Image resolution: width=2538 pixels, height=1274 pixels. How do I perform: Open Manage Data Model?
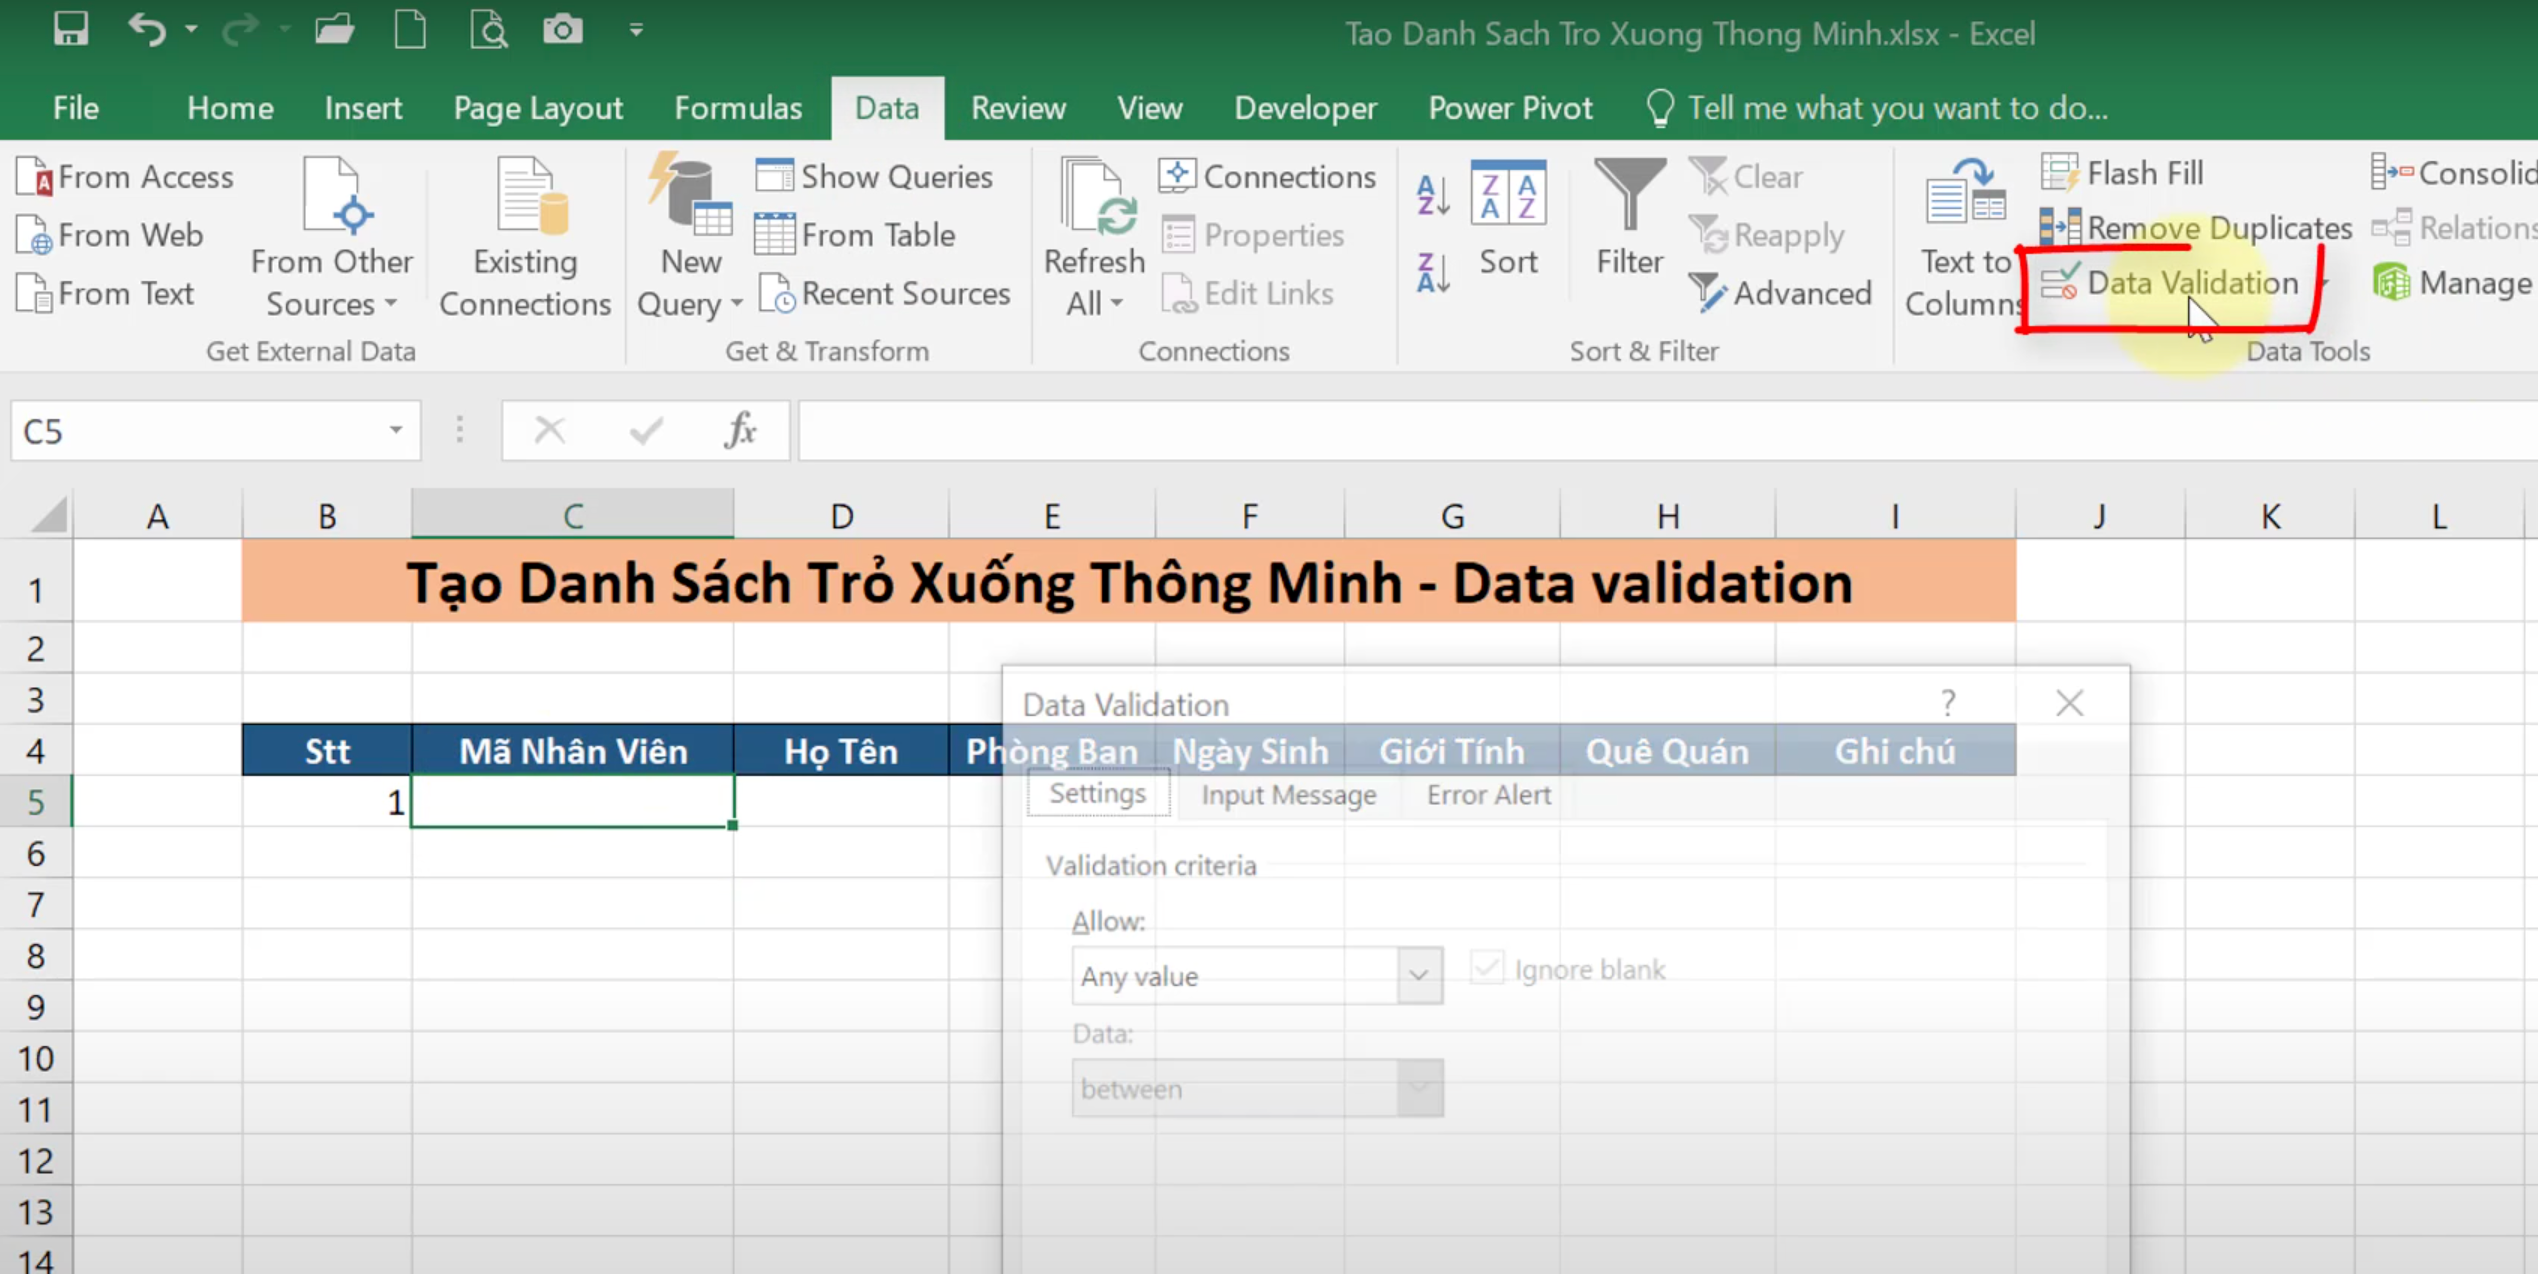[x=2454, y=283]
